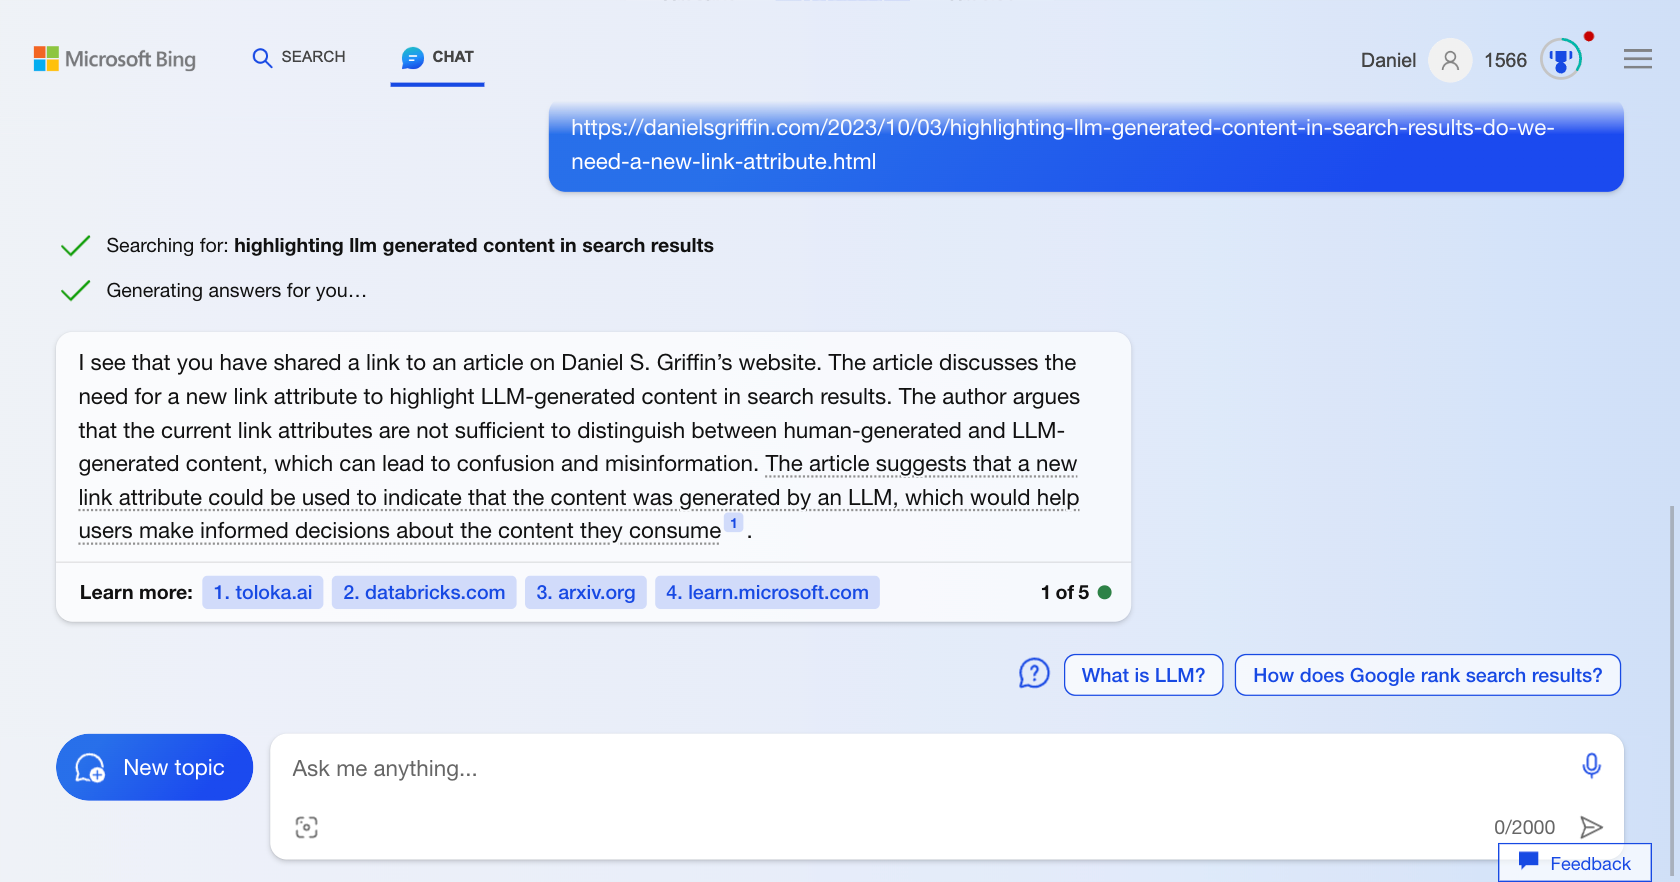This screenshot has width=1680, height=882.
Task: Click the microphone voice input icon
Action: tap(1591, 766)
